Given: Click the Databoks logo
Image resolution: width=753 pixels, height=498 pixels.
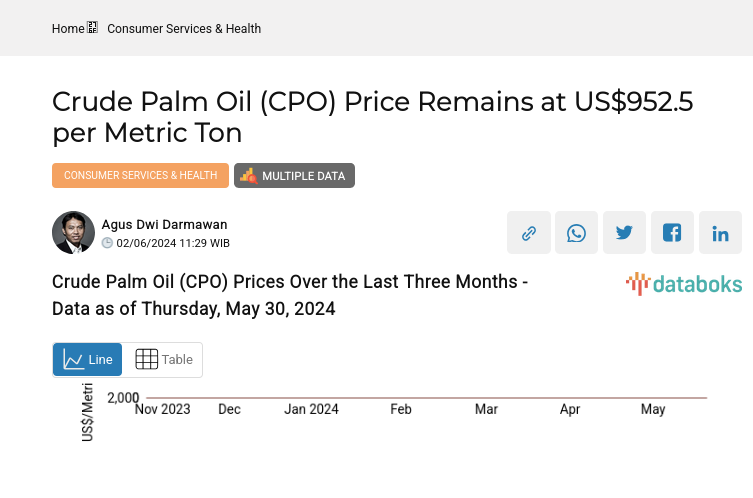Looking at the screenshot, I should coord(684,284).
